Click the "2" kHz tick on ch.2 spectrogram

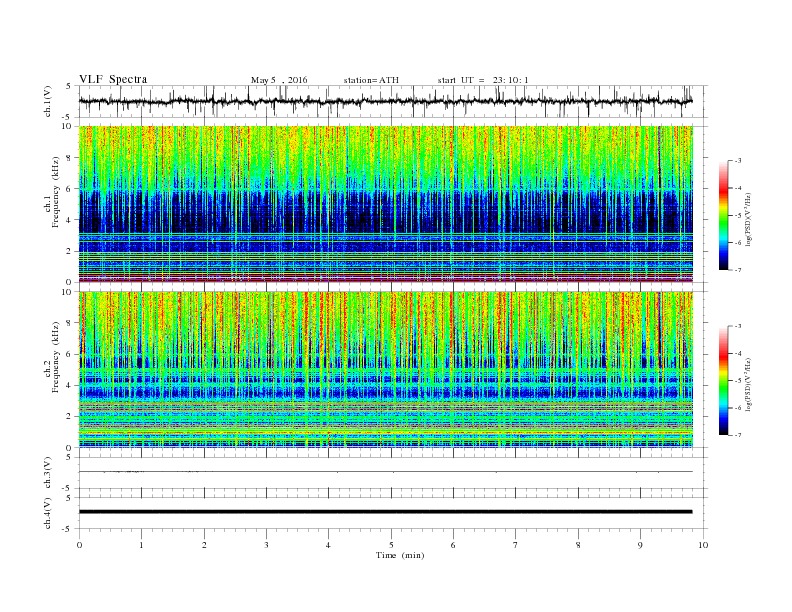tap(69, 417)
